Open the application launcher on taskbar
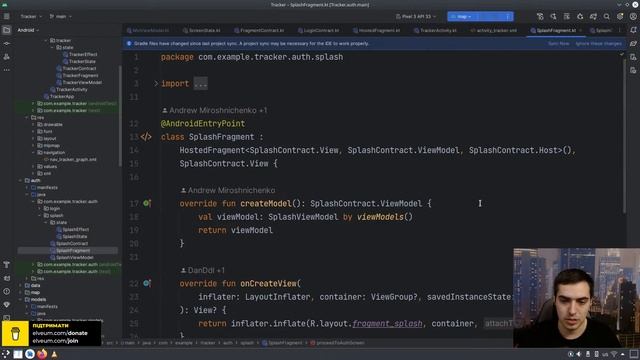 click(x=5, y=354)
